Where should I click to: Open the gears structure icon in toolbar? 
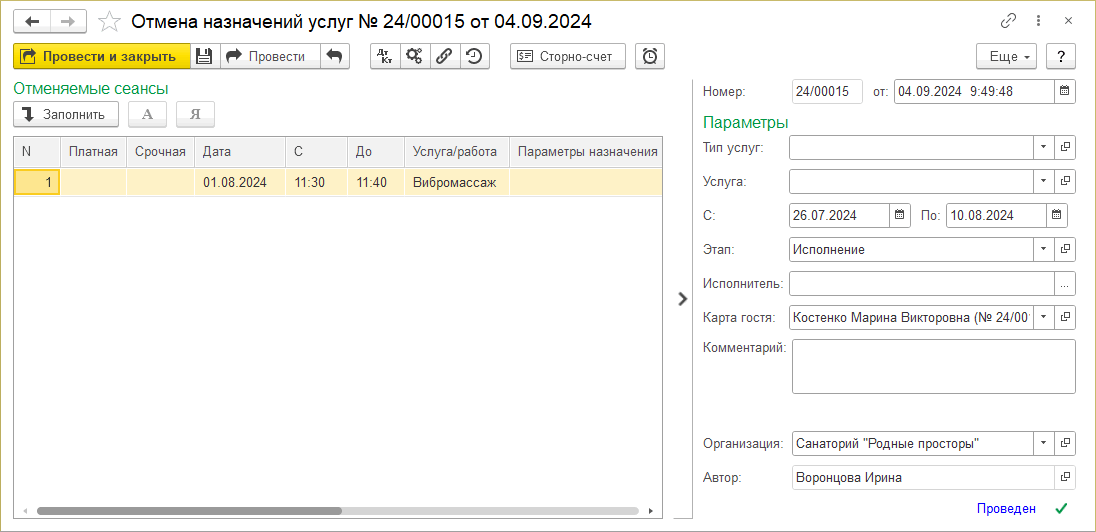point(415,57)
